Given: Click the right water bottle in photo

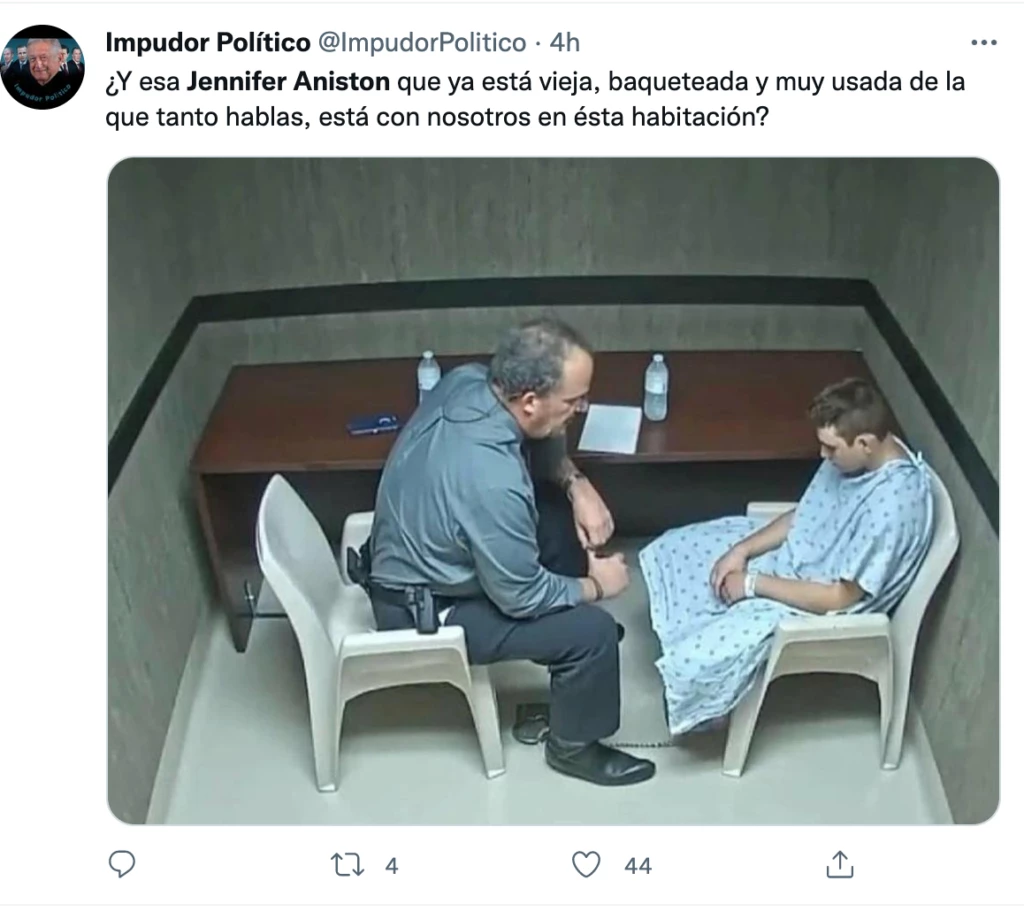Looking at the screenshot, I should (x=656, y=386).
